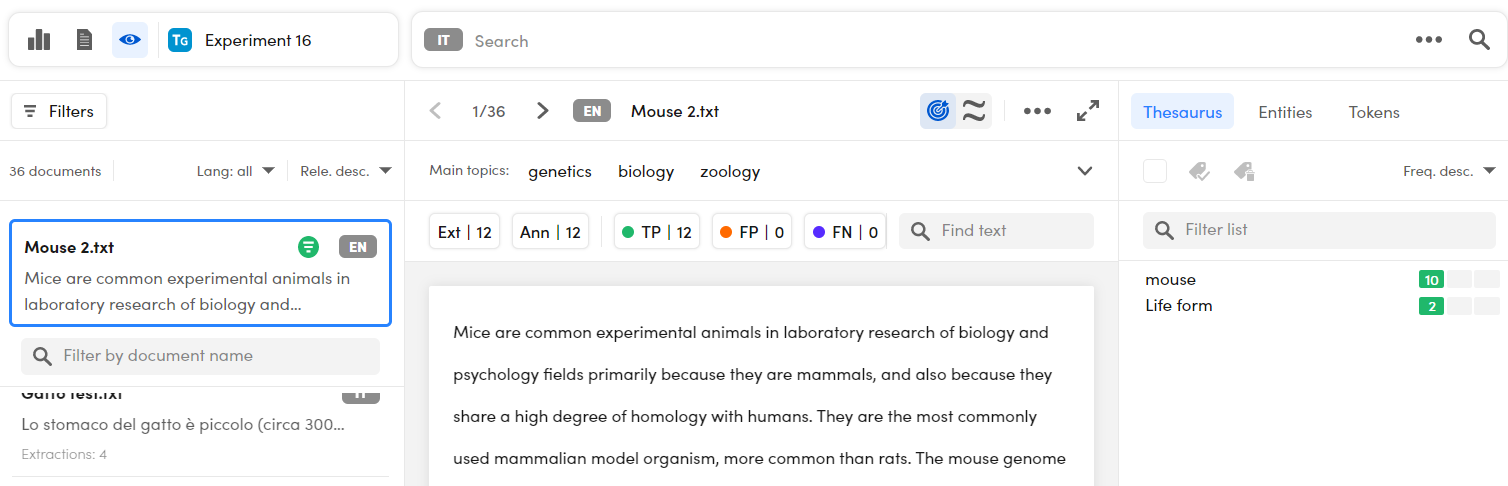Image resolution: width=1508 pixels, height=486 pixels.
Task: Select the eye detail view icon
Action: pos(130,40)
